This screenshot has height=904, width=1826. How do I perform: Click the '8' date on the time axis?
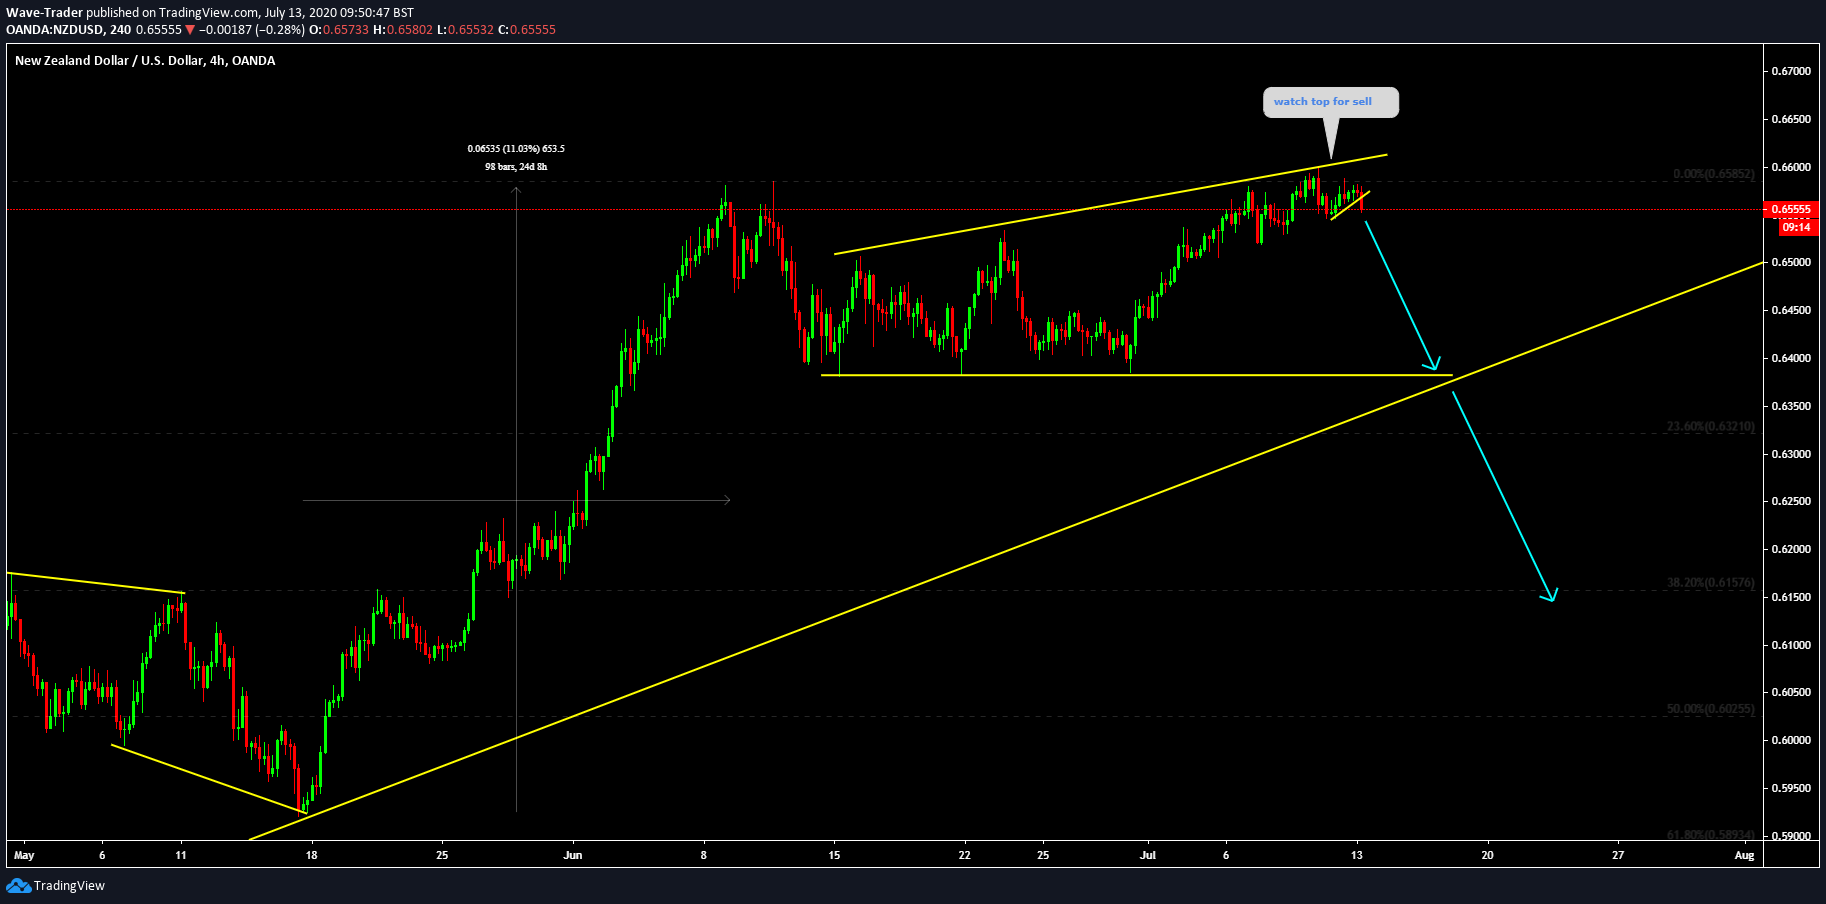pos(704,855)
